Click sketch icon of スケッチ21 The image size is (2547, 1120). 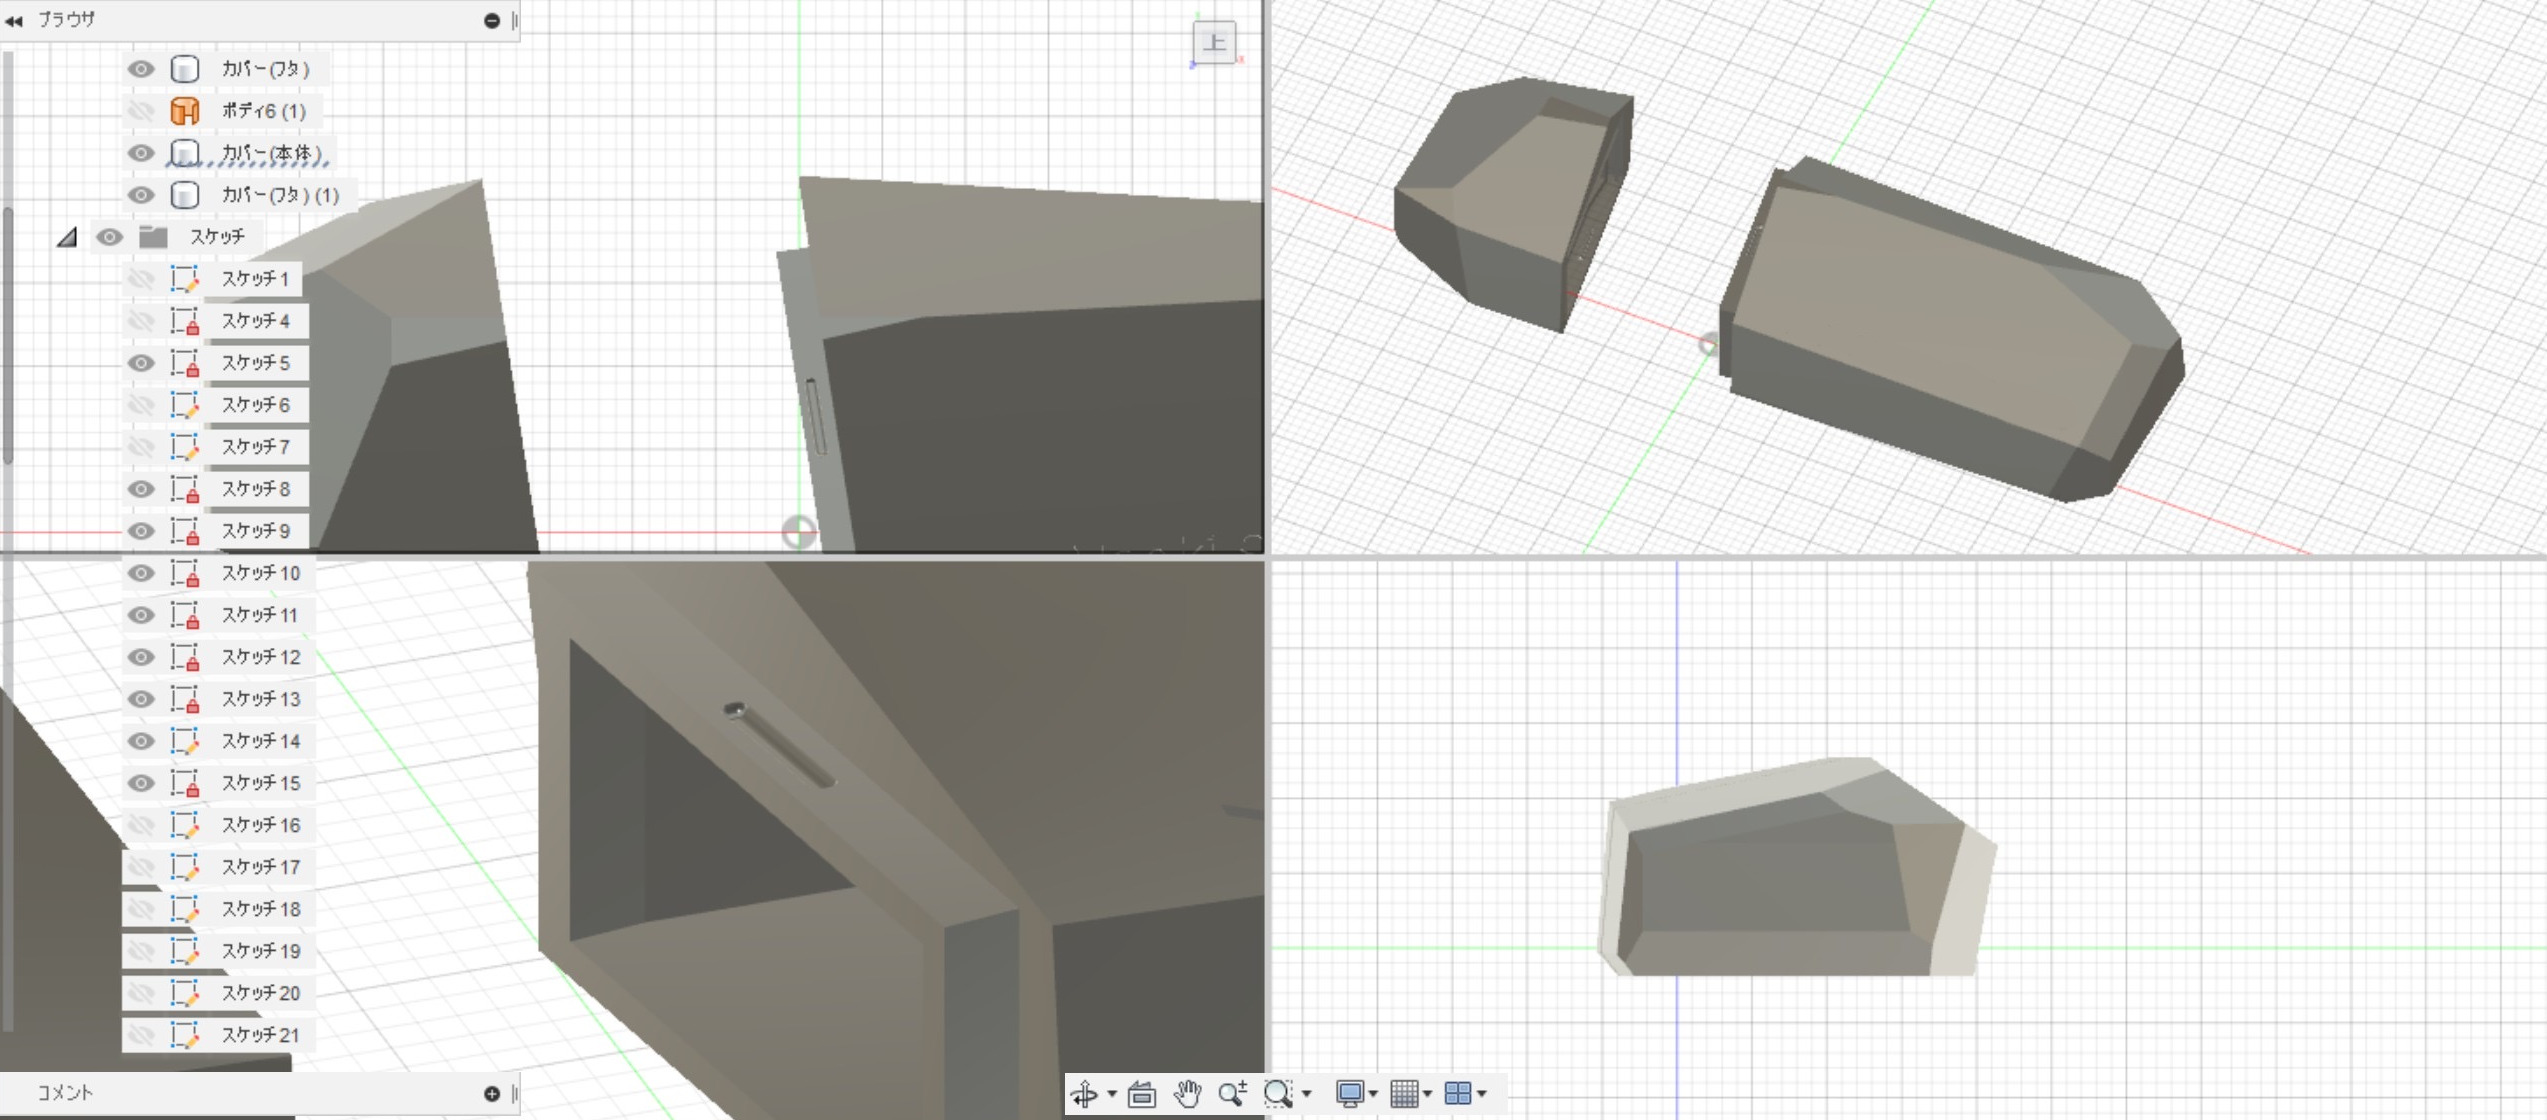[185, 1035]
